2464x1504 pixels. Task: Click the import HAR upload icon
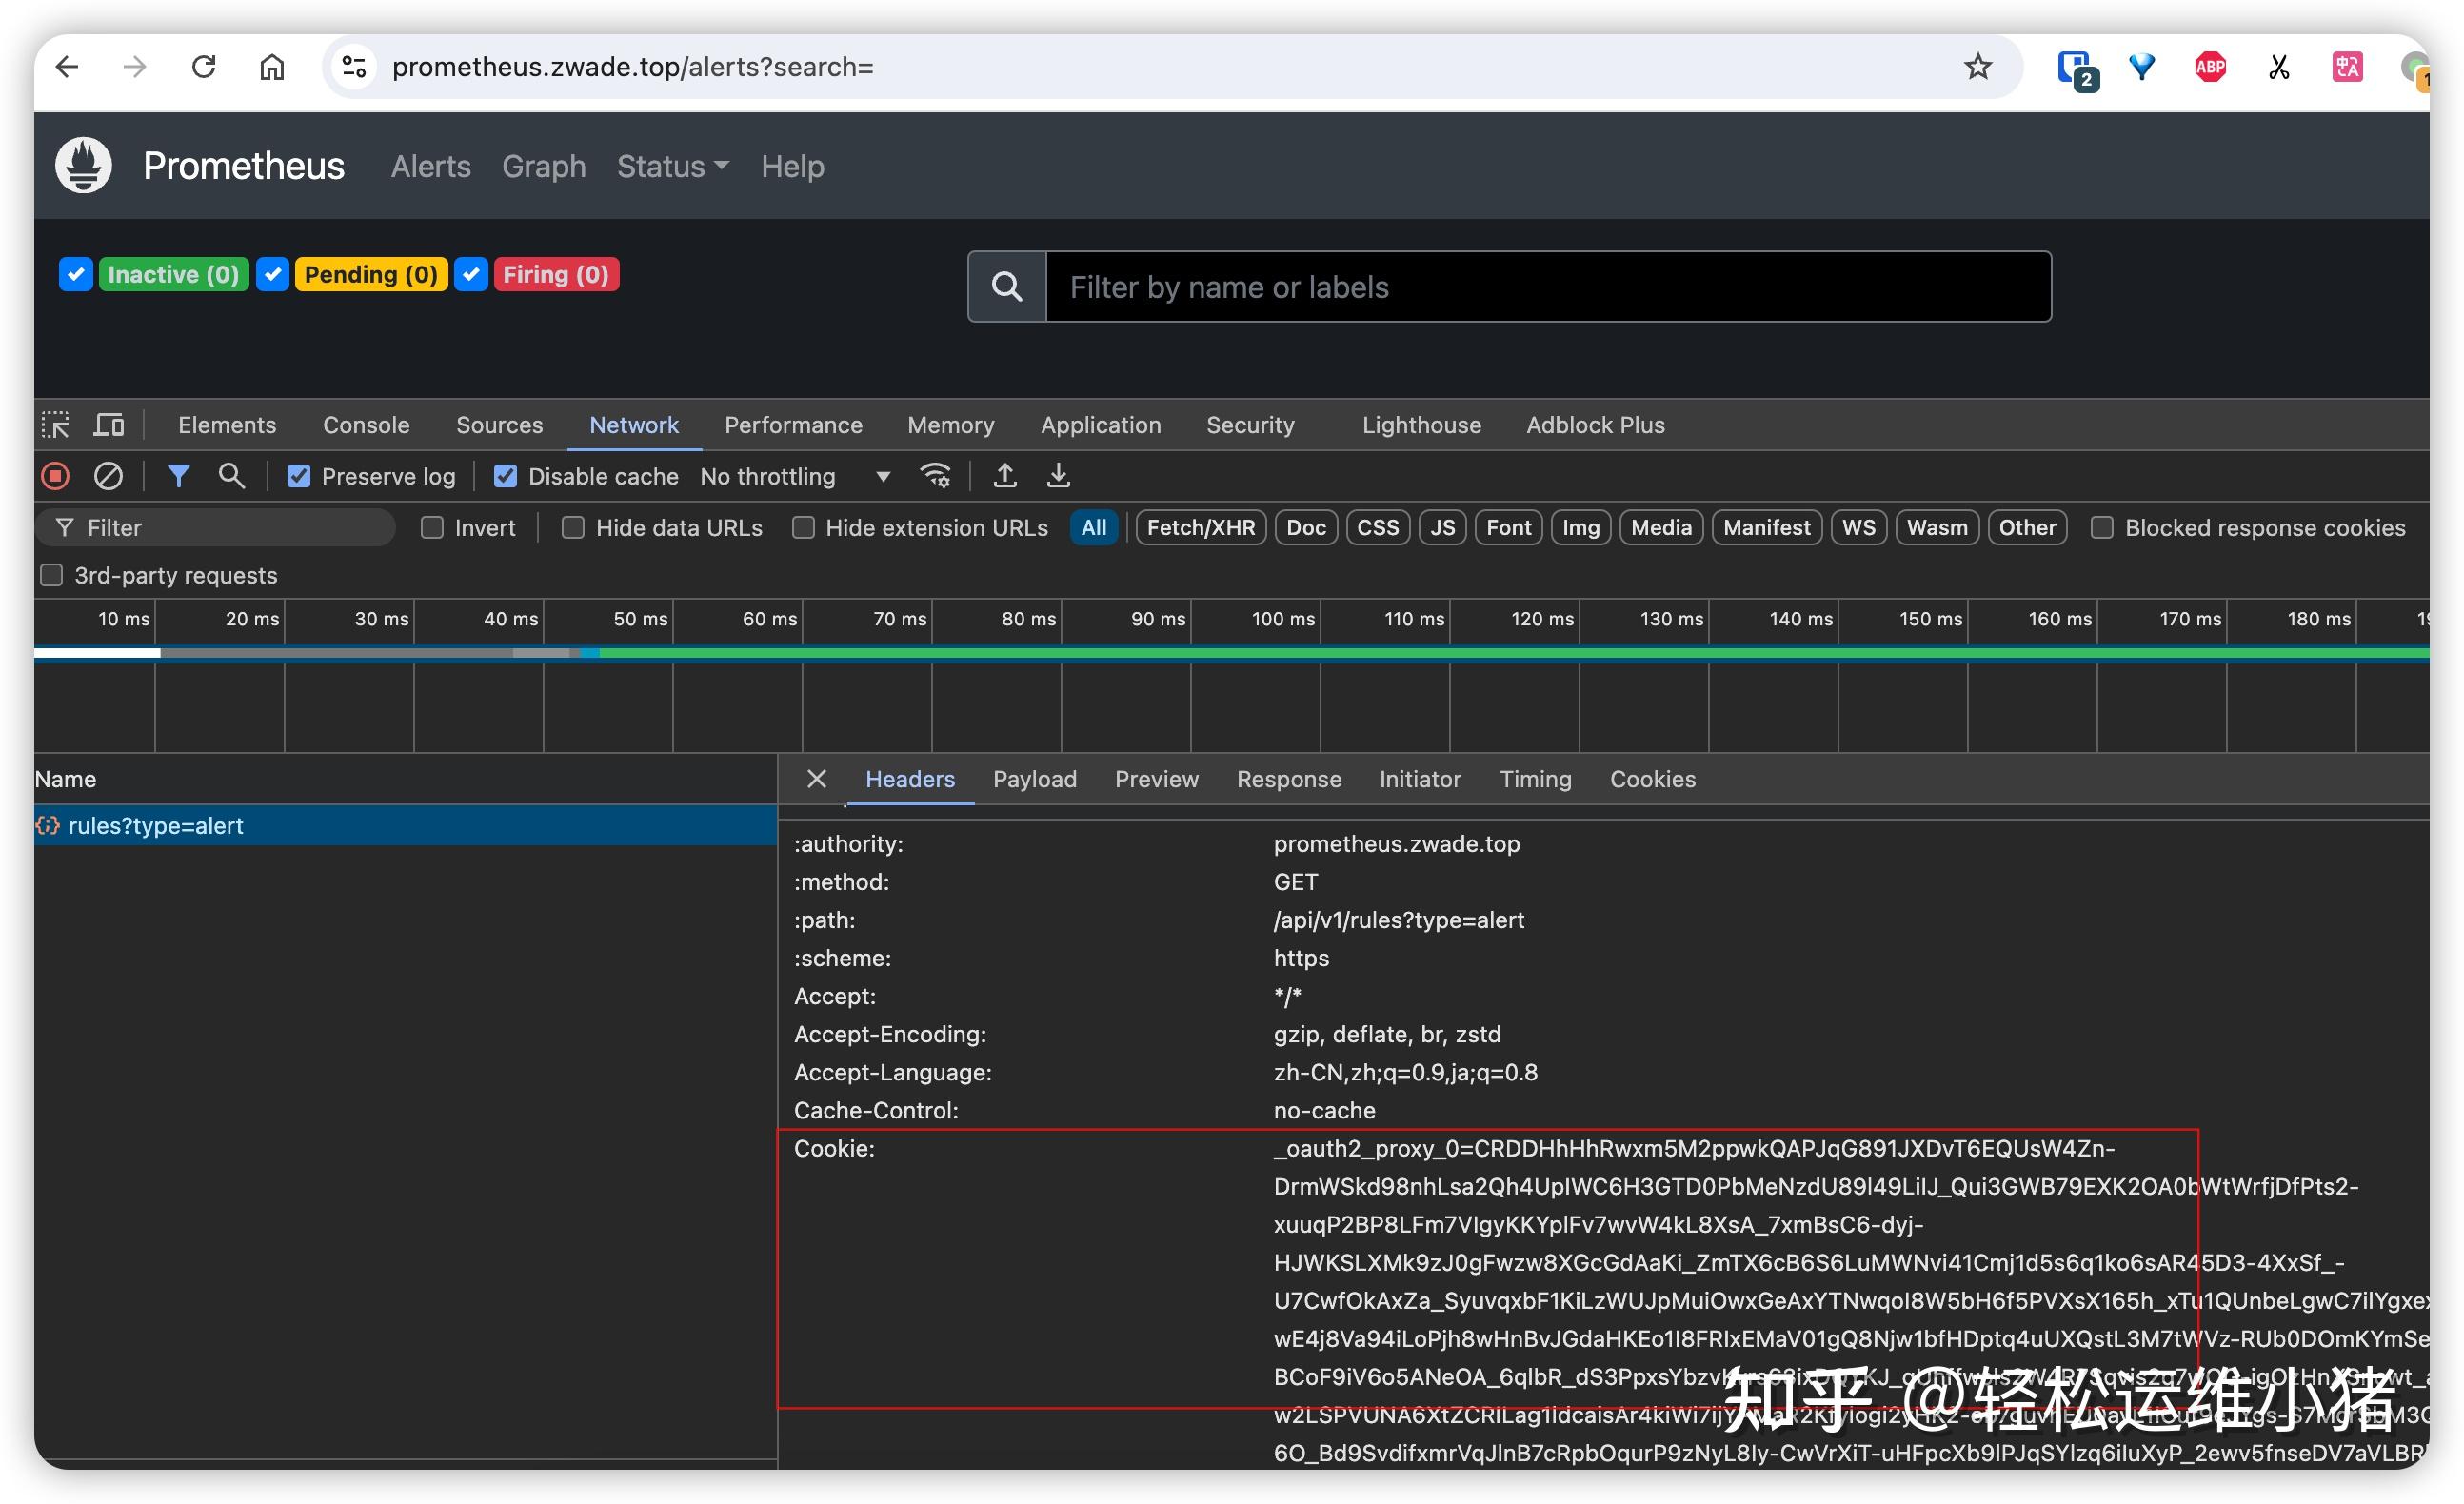point(1005,476)
